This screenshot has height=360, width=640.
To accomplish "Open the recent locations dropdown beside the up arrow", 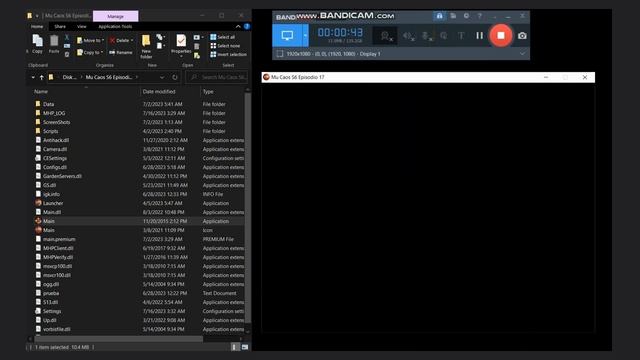I will [33, 77].
